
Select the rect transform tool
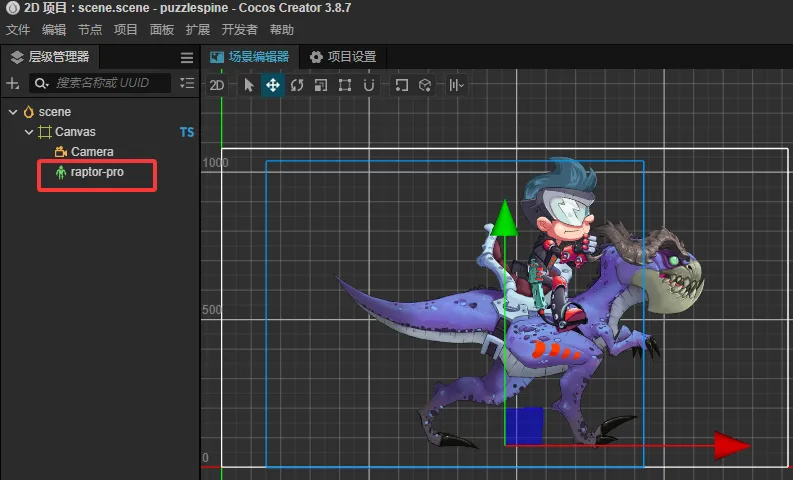click(345, 86)
